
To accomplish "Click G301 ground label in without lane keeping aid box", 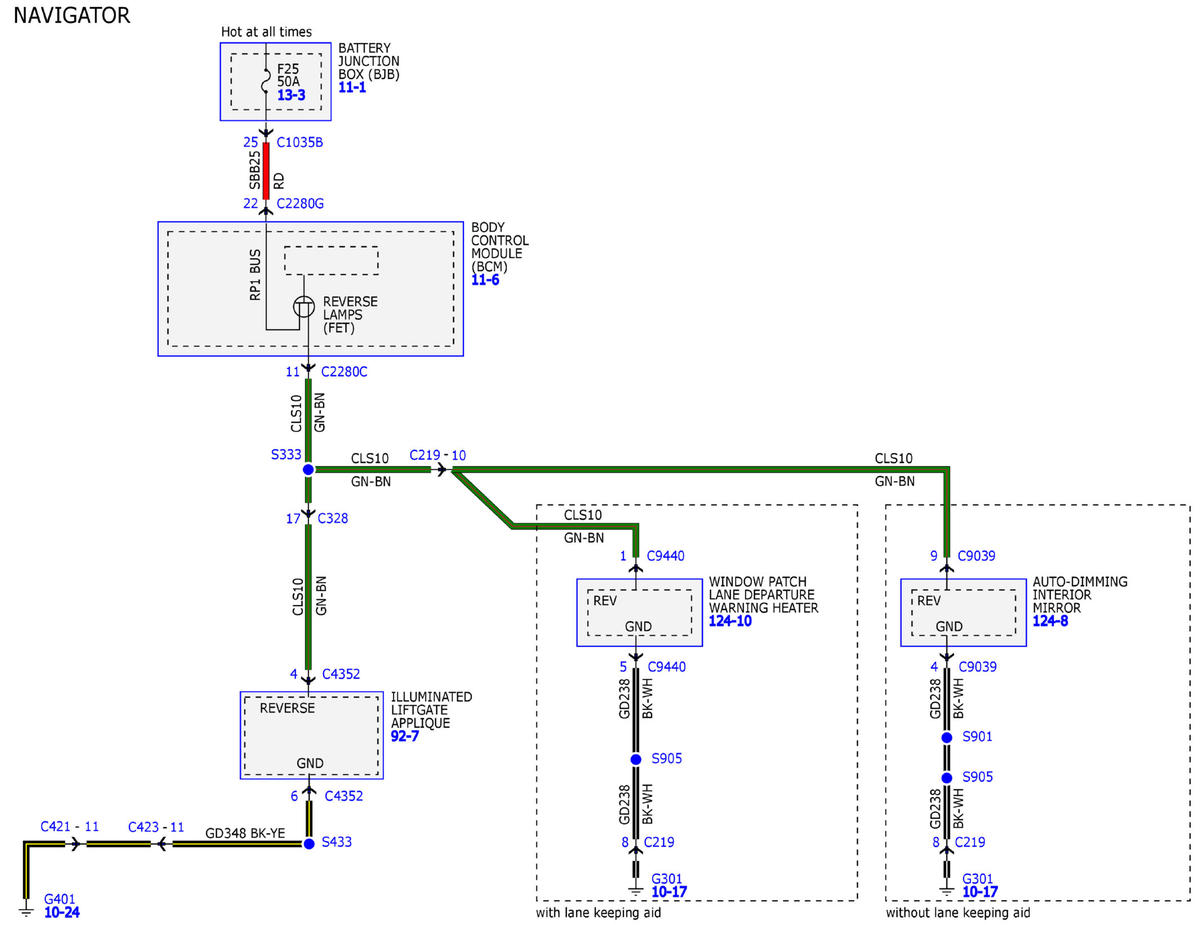I will point(978,878).
